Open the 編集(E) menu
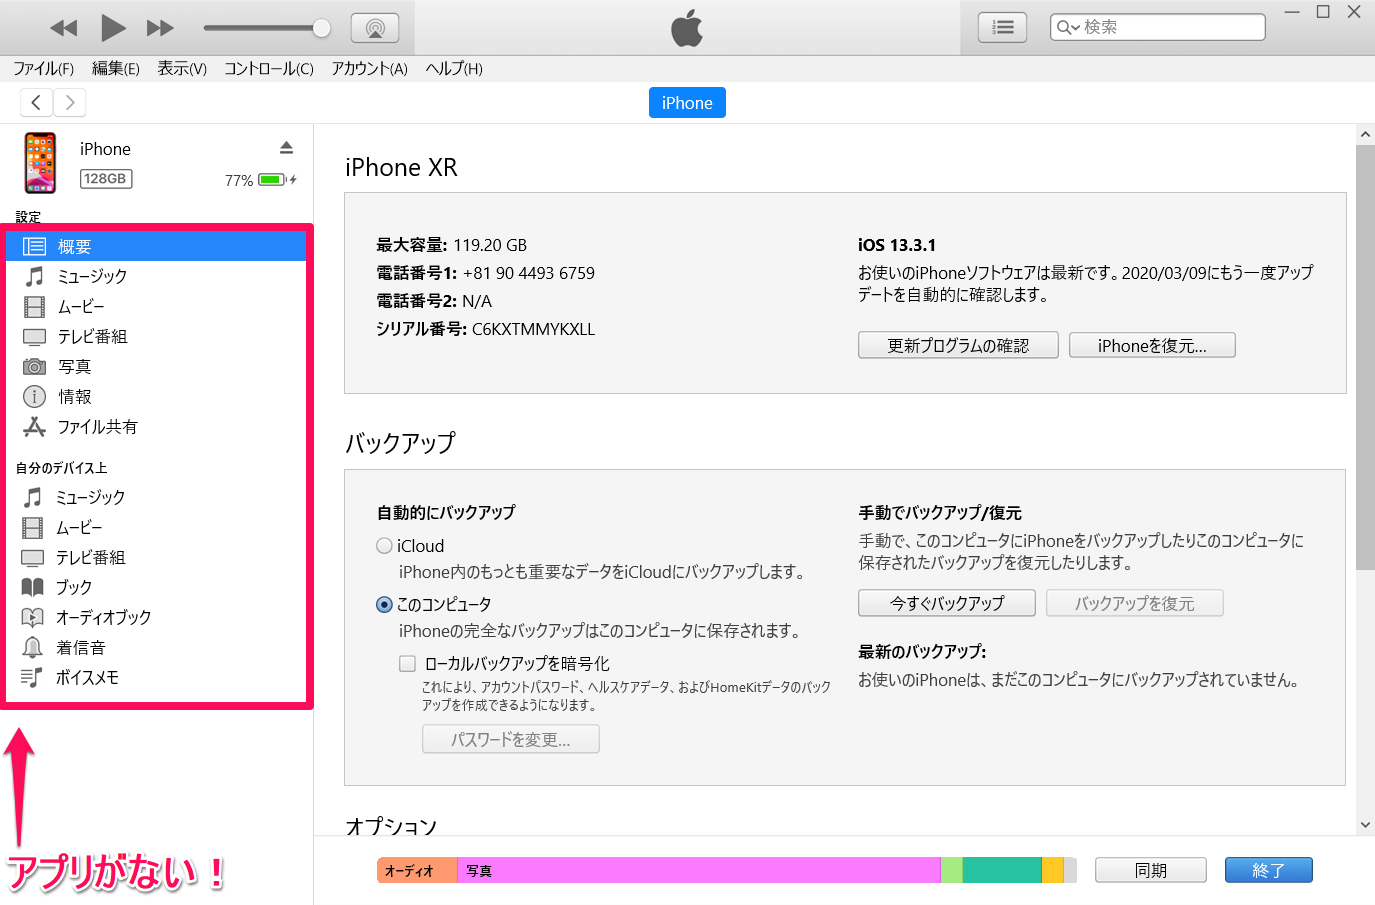Screen dimensions: 1375x905 [x=115, y=69]
